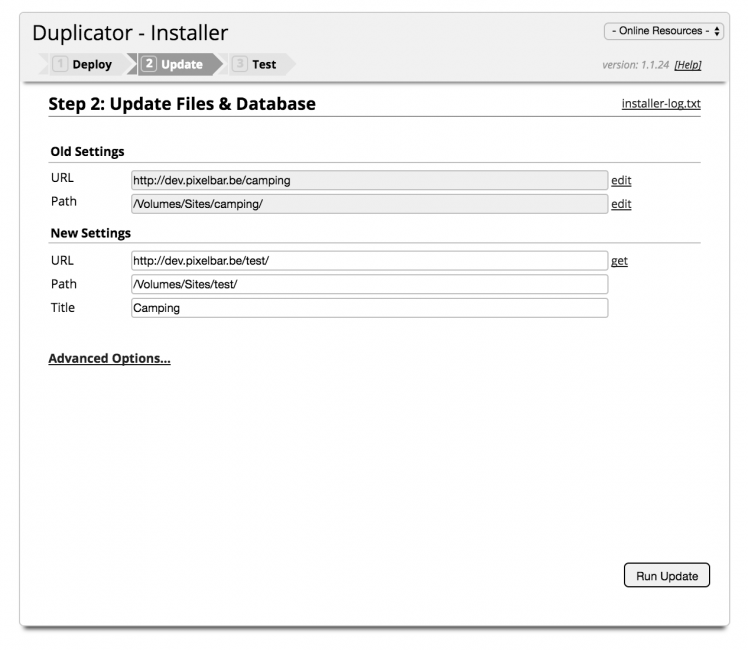Click the Old Settings heading
The width and height of the screenshot is (748, 650).
pos(87,151)
